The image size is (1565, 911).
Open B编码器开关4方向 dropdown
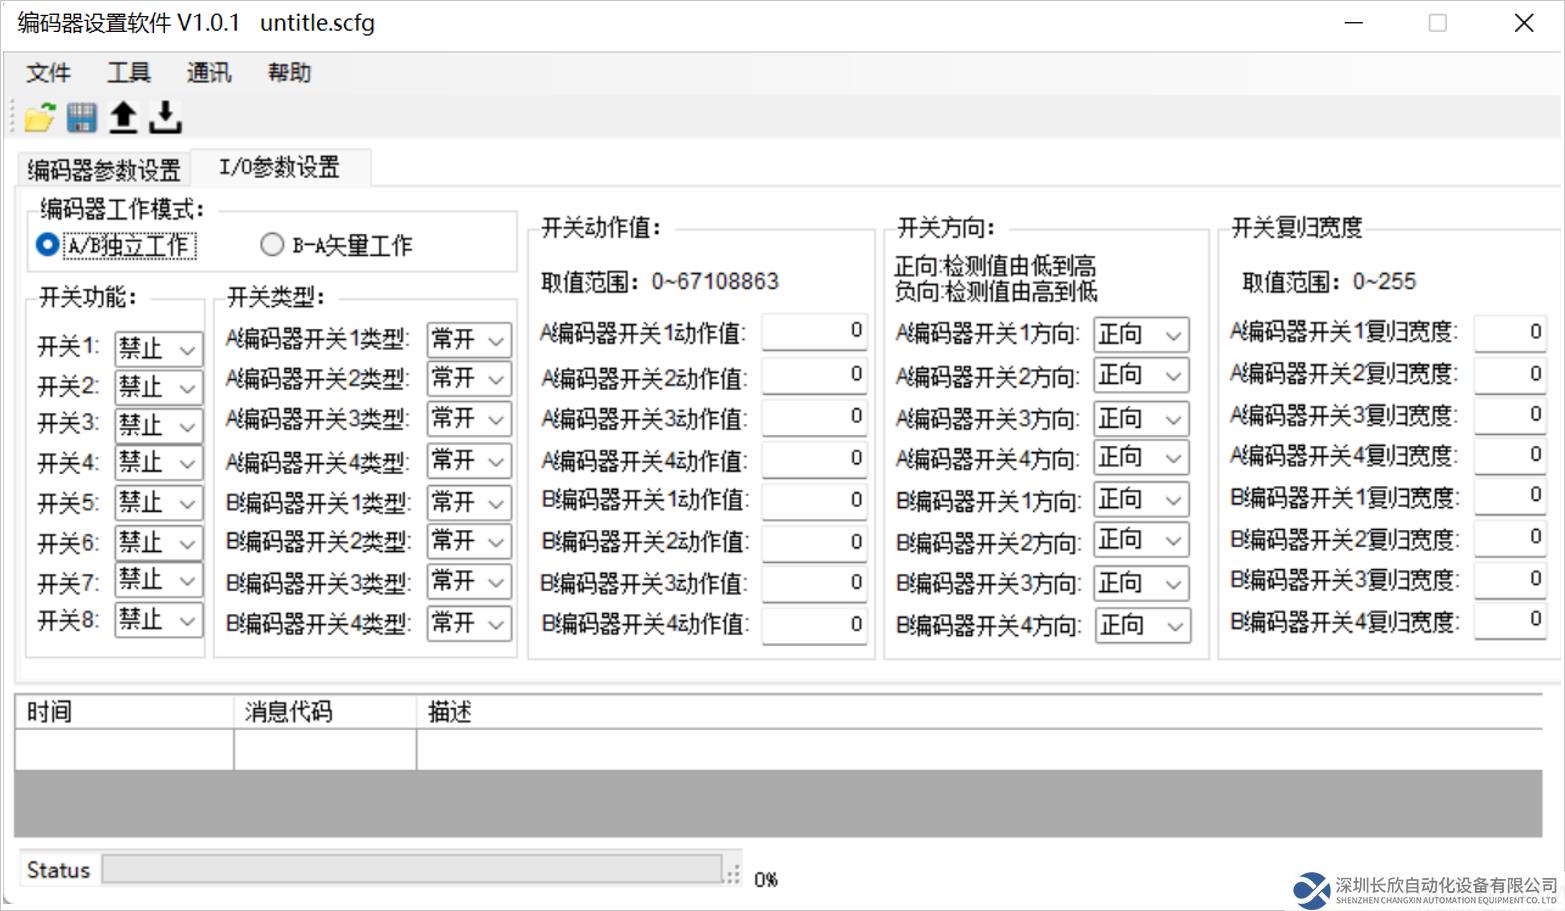coord(1141,626)
